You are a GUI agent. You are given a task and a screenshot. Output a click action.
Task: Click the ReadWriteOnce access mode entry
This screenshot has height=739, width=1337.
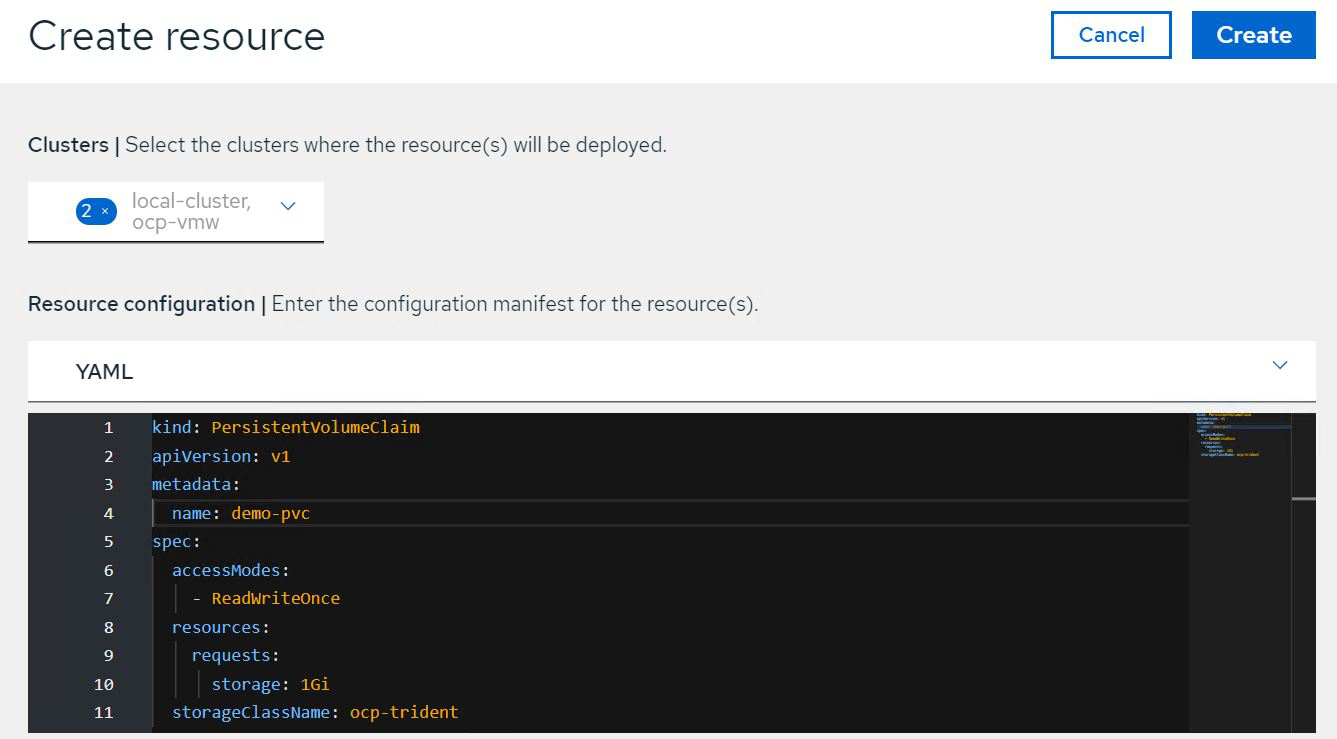click(x=275, y=599)
